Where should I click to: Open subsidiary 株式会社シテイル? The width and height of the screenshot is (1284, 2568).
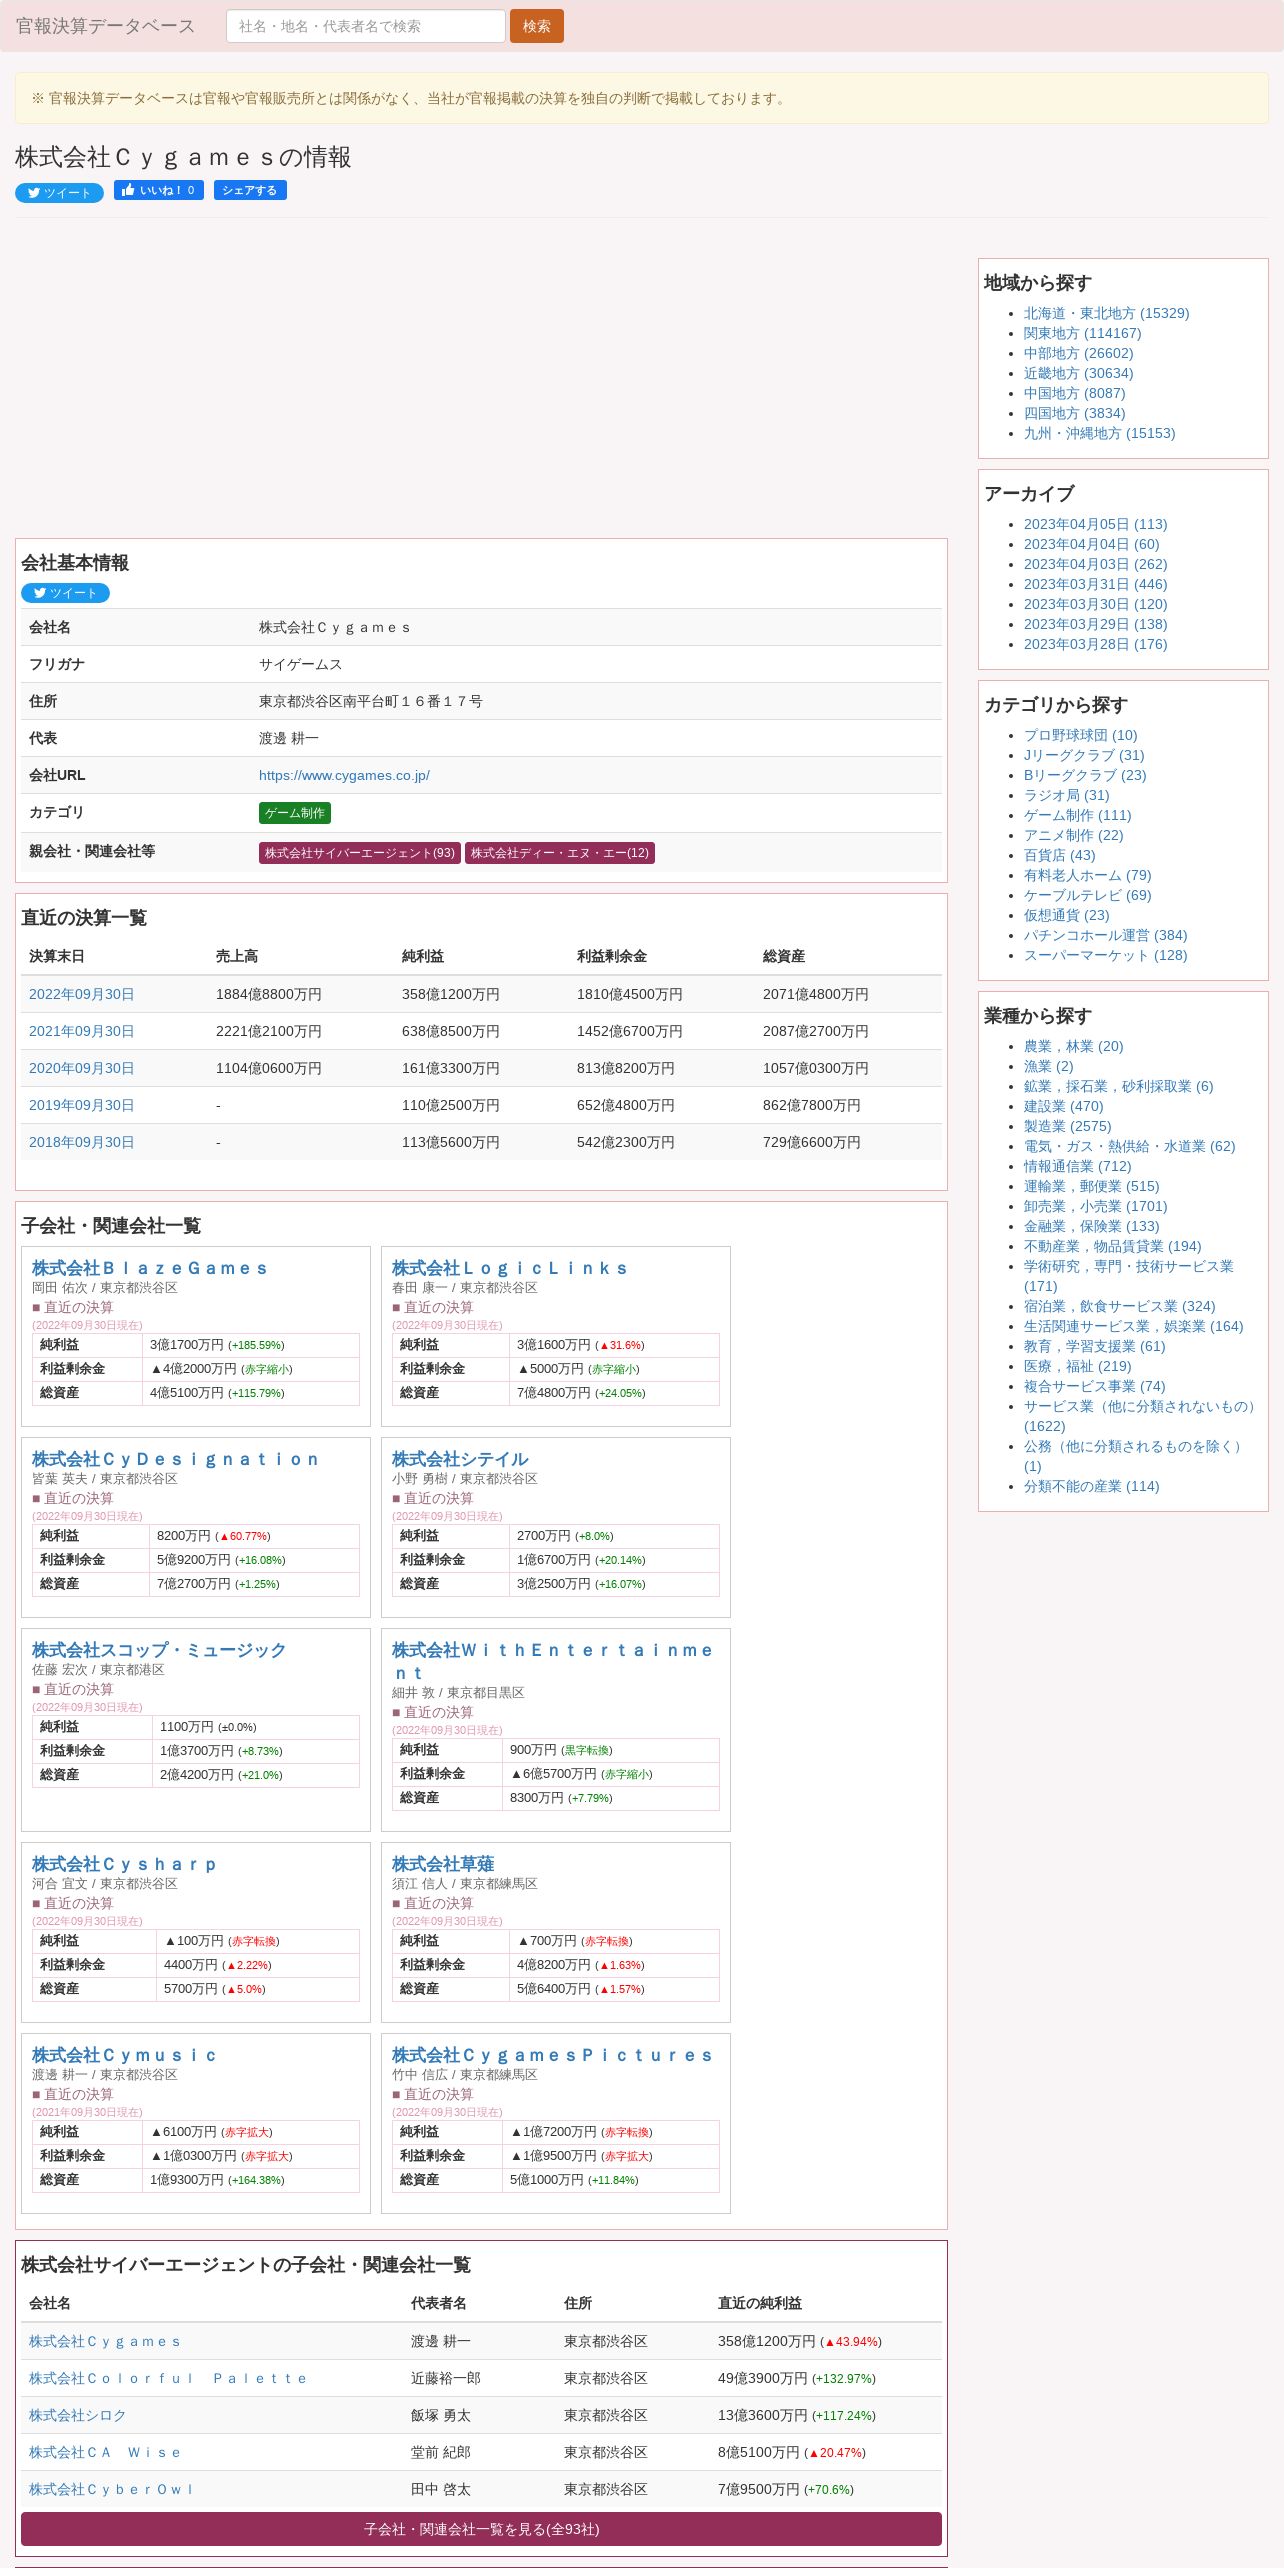pos(460,1459)
